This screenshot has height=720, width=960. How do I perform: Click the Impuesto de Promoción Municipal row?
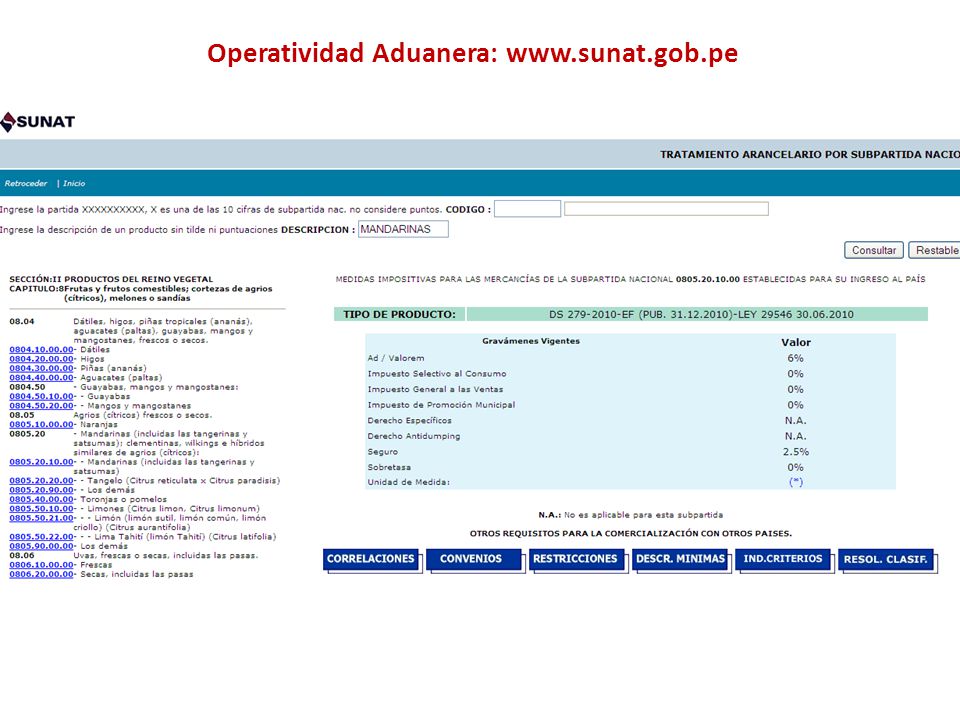(x=631, y=405)
